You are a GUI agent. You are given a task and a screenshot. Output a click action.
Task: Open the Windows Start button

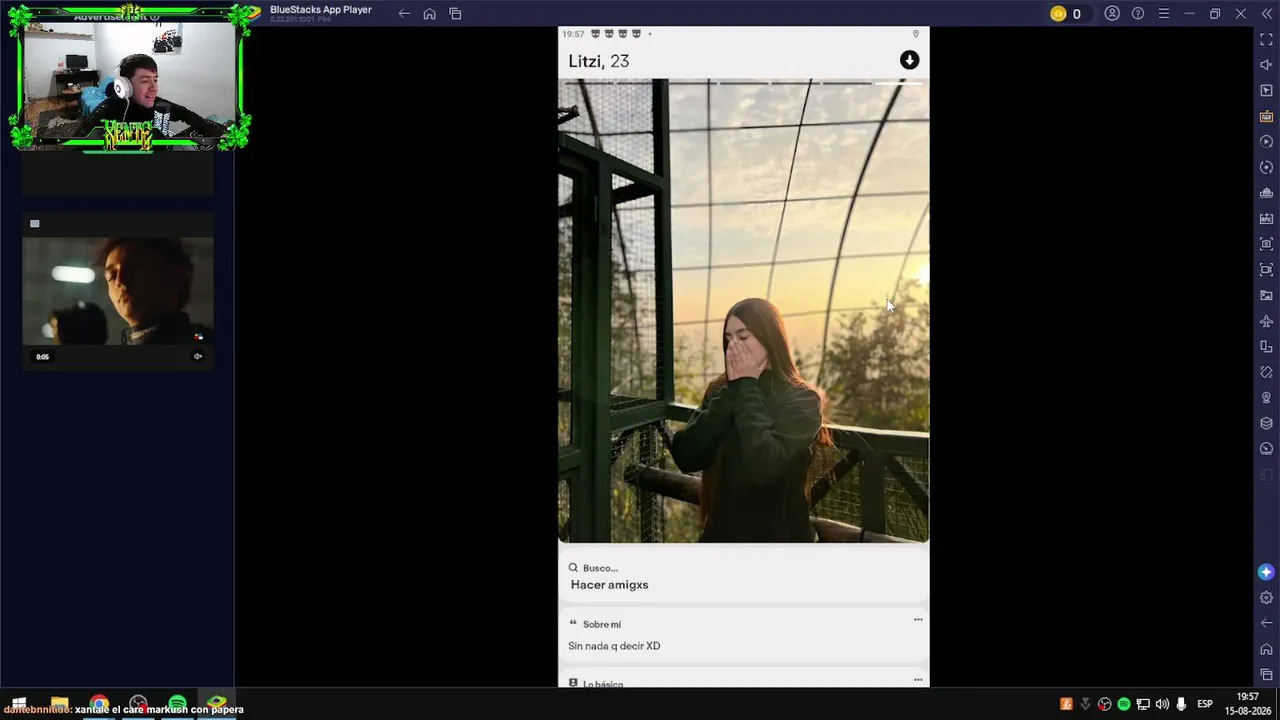click(18, 704)
